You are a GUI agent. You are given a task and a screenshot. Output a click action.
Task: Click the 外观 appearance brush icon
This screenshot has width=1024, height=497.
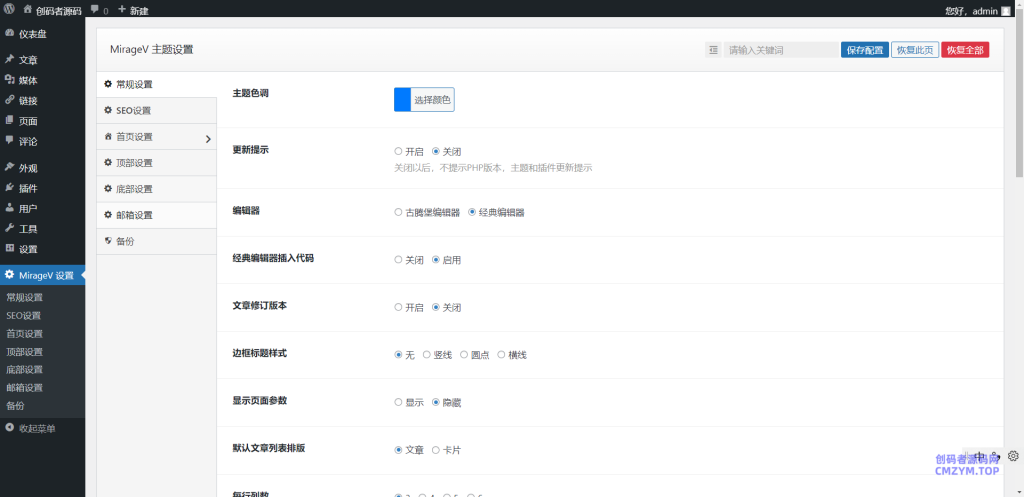[x=9, y=168]
